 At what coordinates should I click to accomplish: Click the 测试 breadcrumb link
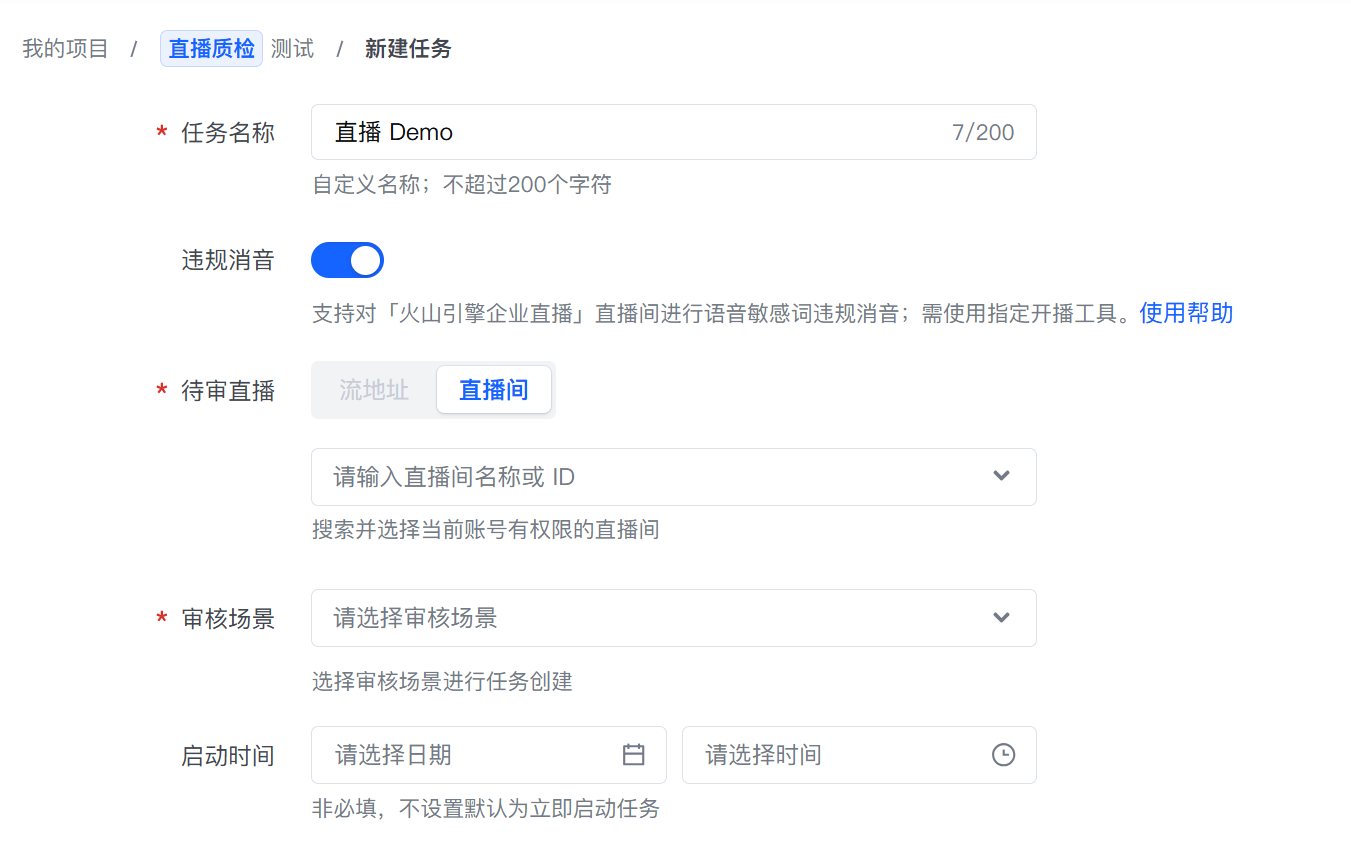coord(292,48)
